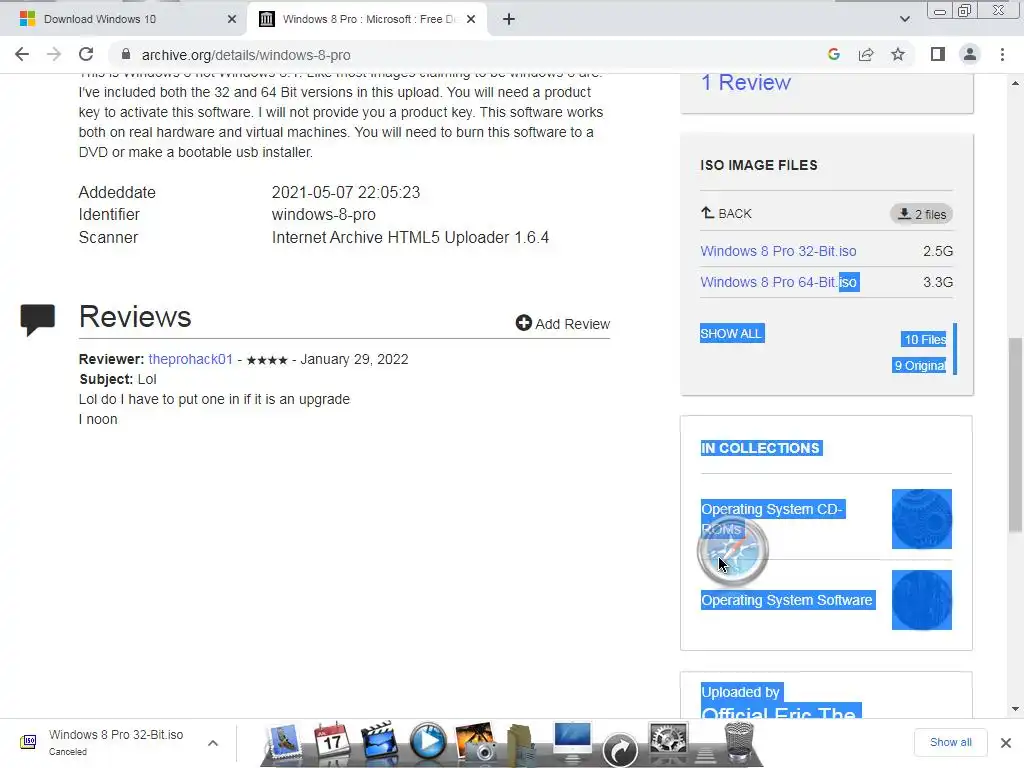1024x768 pixels.
Task: Open the Chrome profile avatar
Action: tap(970, 54)
